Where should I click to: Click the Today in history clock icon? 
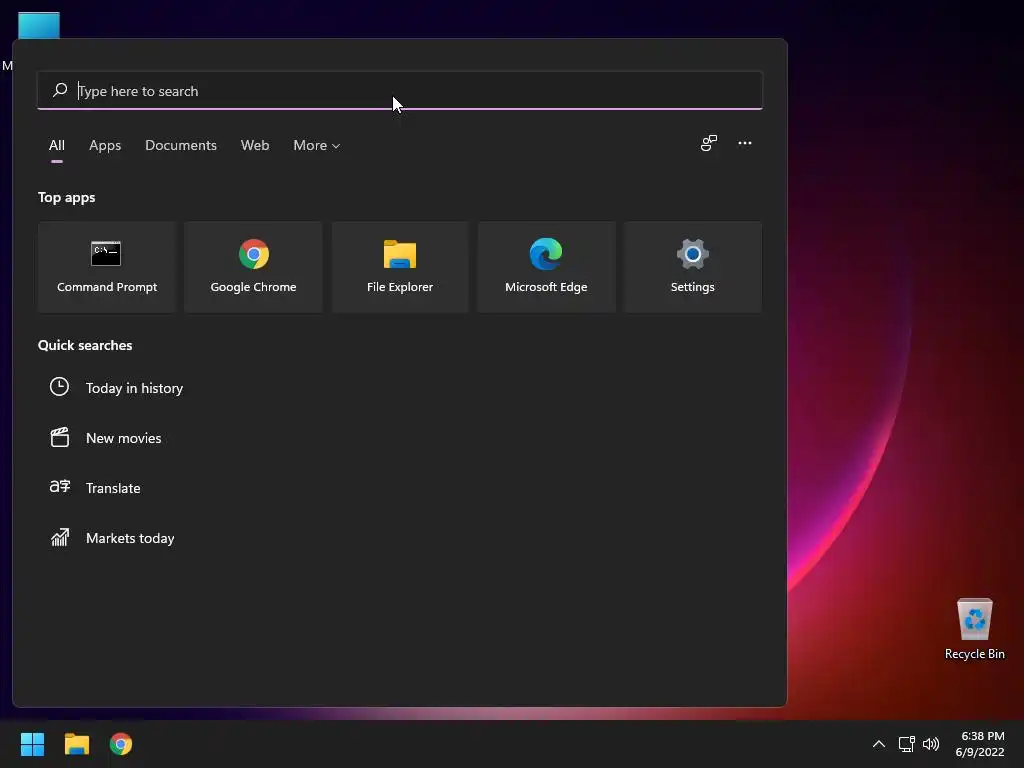click(59, 387)
